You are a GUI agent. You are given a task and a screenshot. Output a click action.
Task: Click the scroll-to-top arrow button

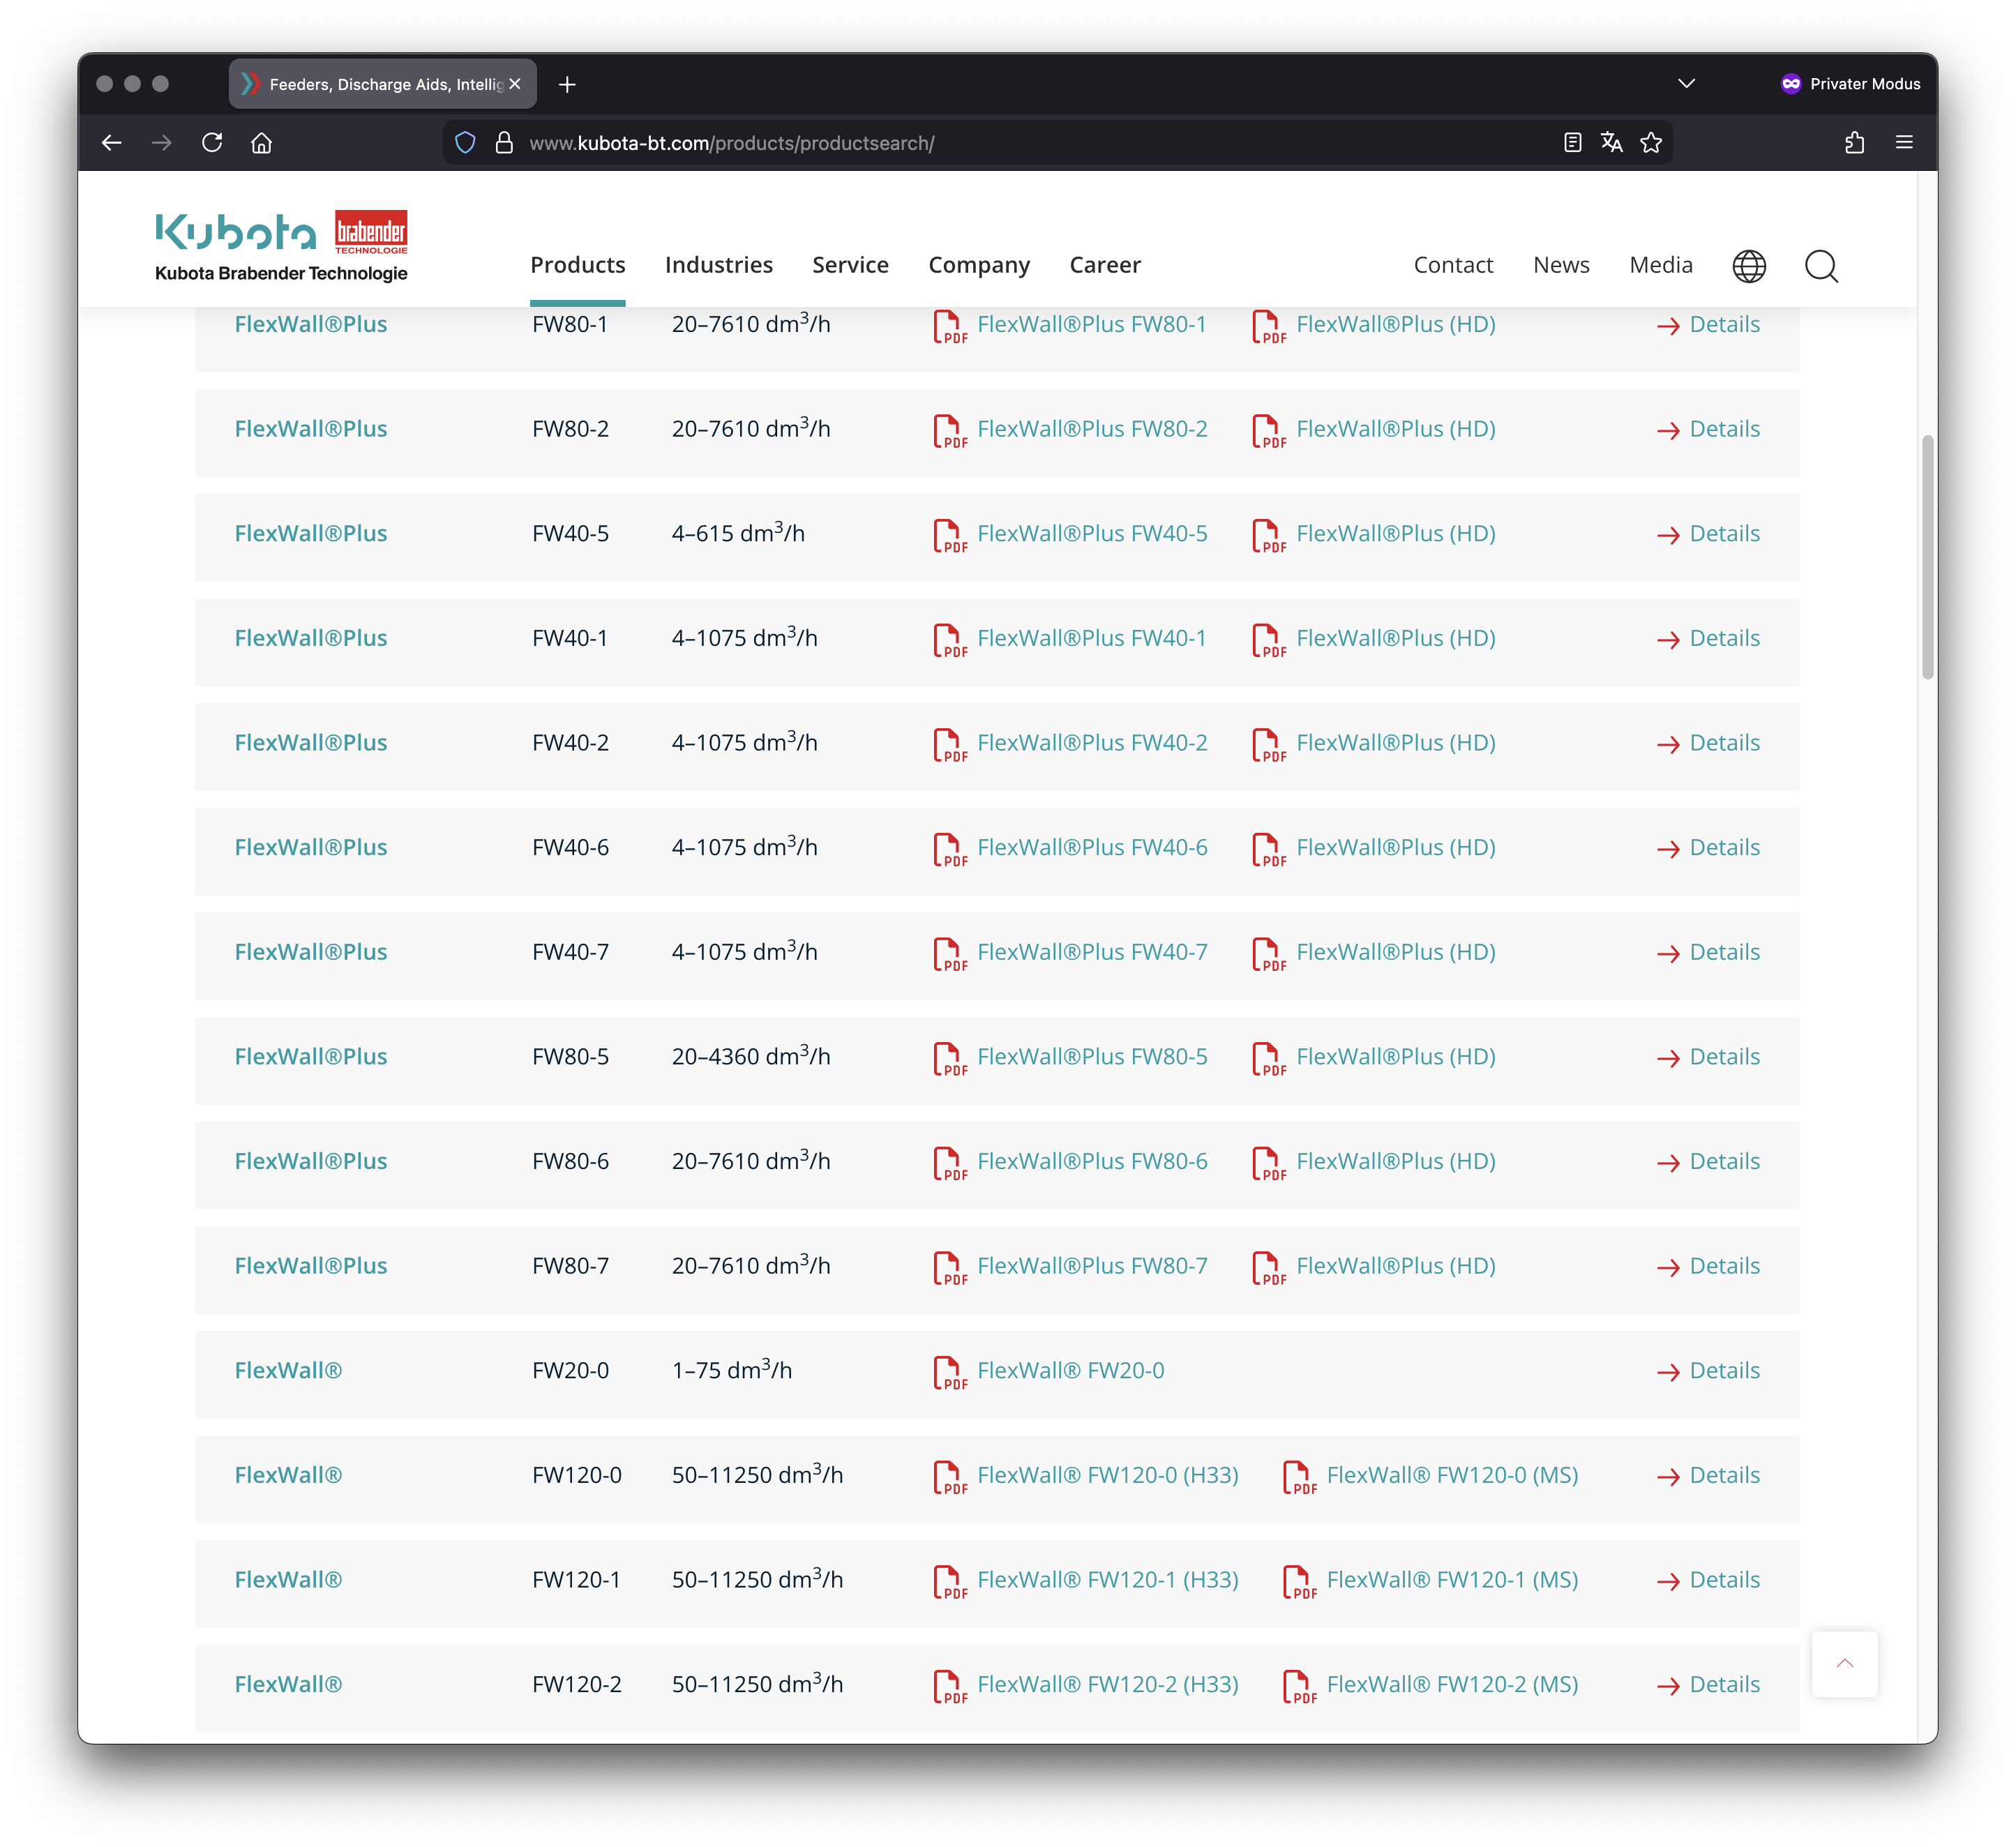point(1844,1663)
